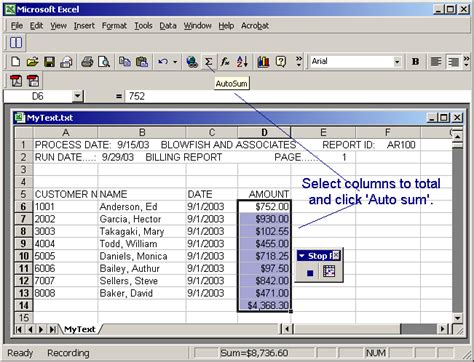Click the vertical scrollbar up arrow
Image resolution: width=474 pixels, height=362 pixels.
tap(457, 137)
